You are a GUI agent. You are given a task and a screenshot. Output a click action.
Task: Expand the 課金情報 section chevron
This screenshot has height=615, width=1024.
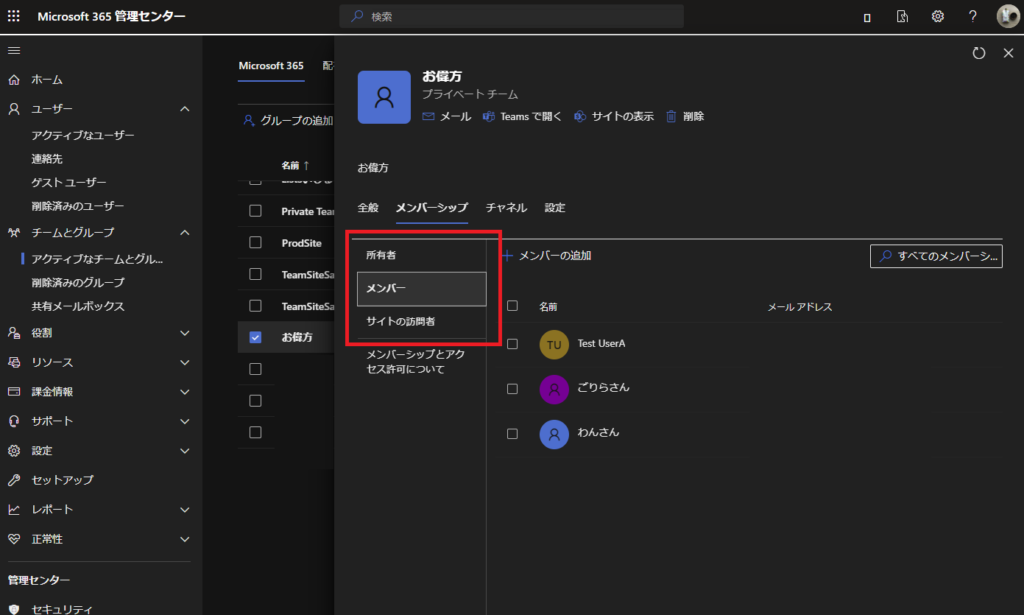coord(185,392)
